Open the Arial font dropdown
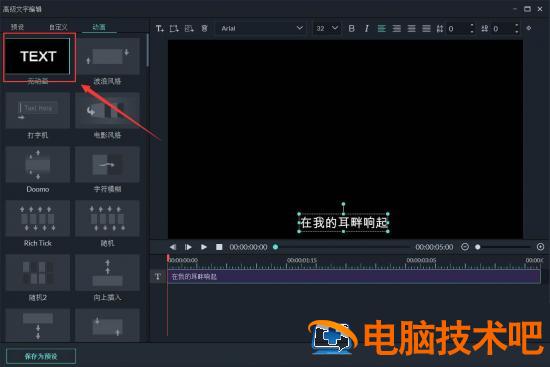This screenshot has height=367, width=550. [x=261, y=28]
